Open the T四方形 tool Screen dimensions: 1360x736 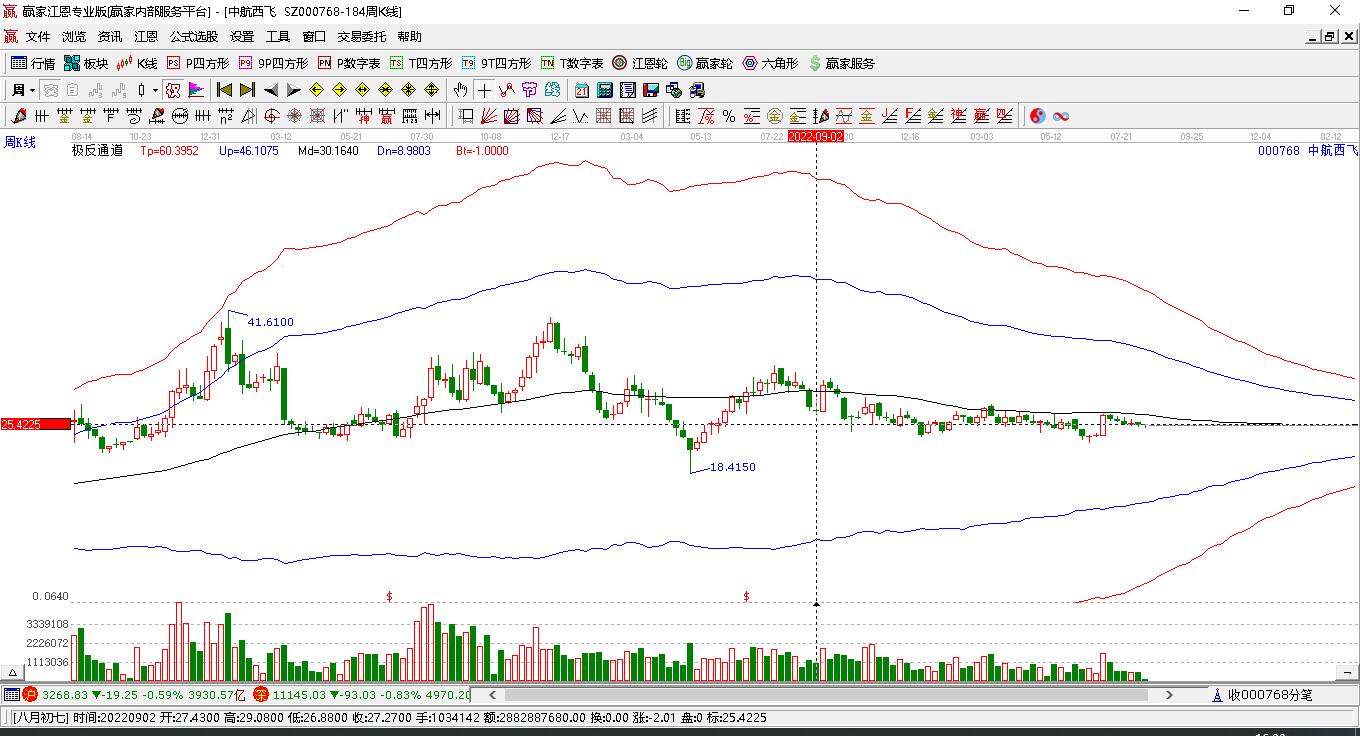point(421,63)
